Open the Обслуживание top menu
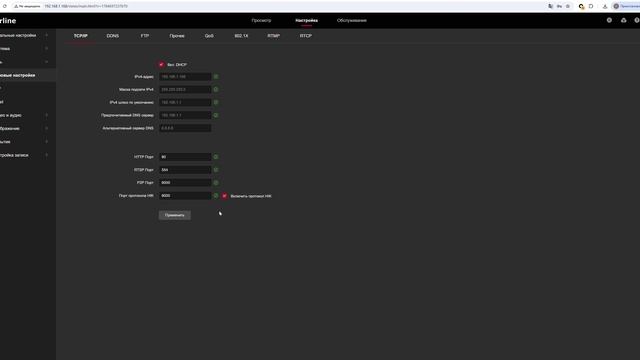640x360 pixels. [352, 20]
